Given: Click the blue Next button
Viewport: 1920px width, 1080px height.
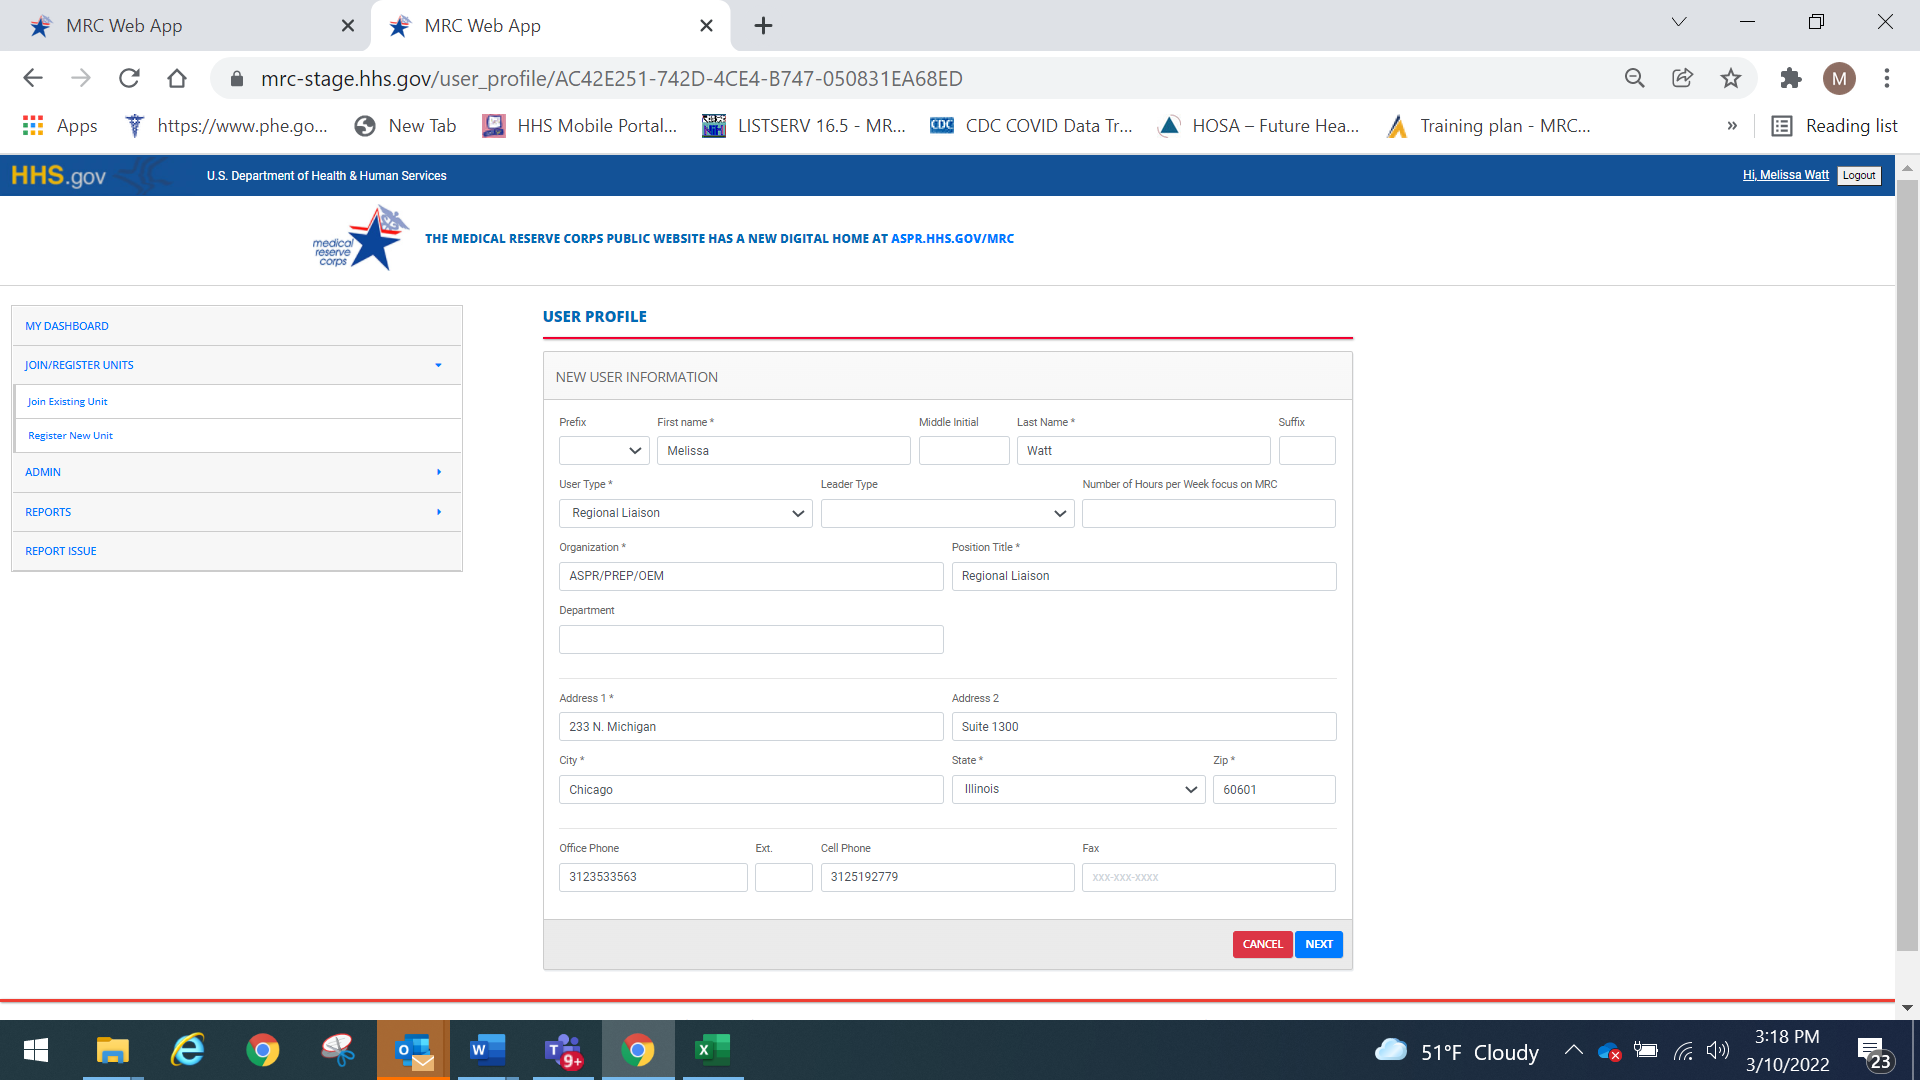Looking at the screenshot, I should (x=1318, y=944).
